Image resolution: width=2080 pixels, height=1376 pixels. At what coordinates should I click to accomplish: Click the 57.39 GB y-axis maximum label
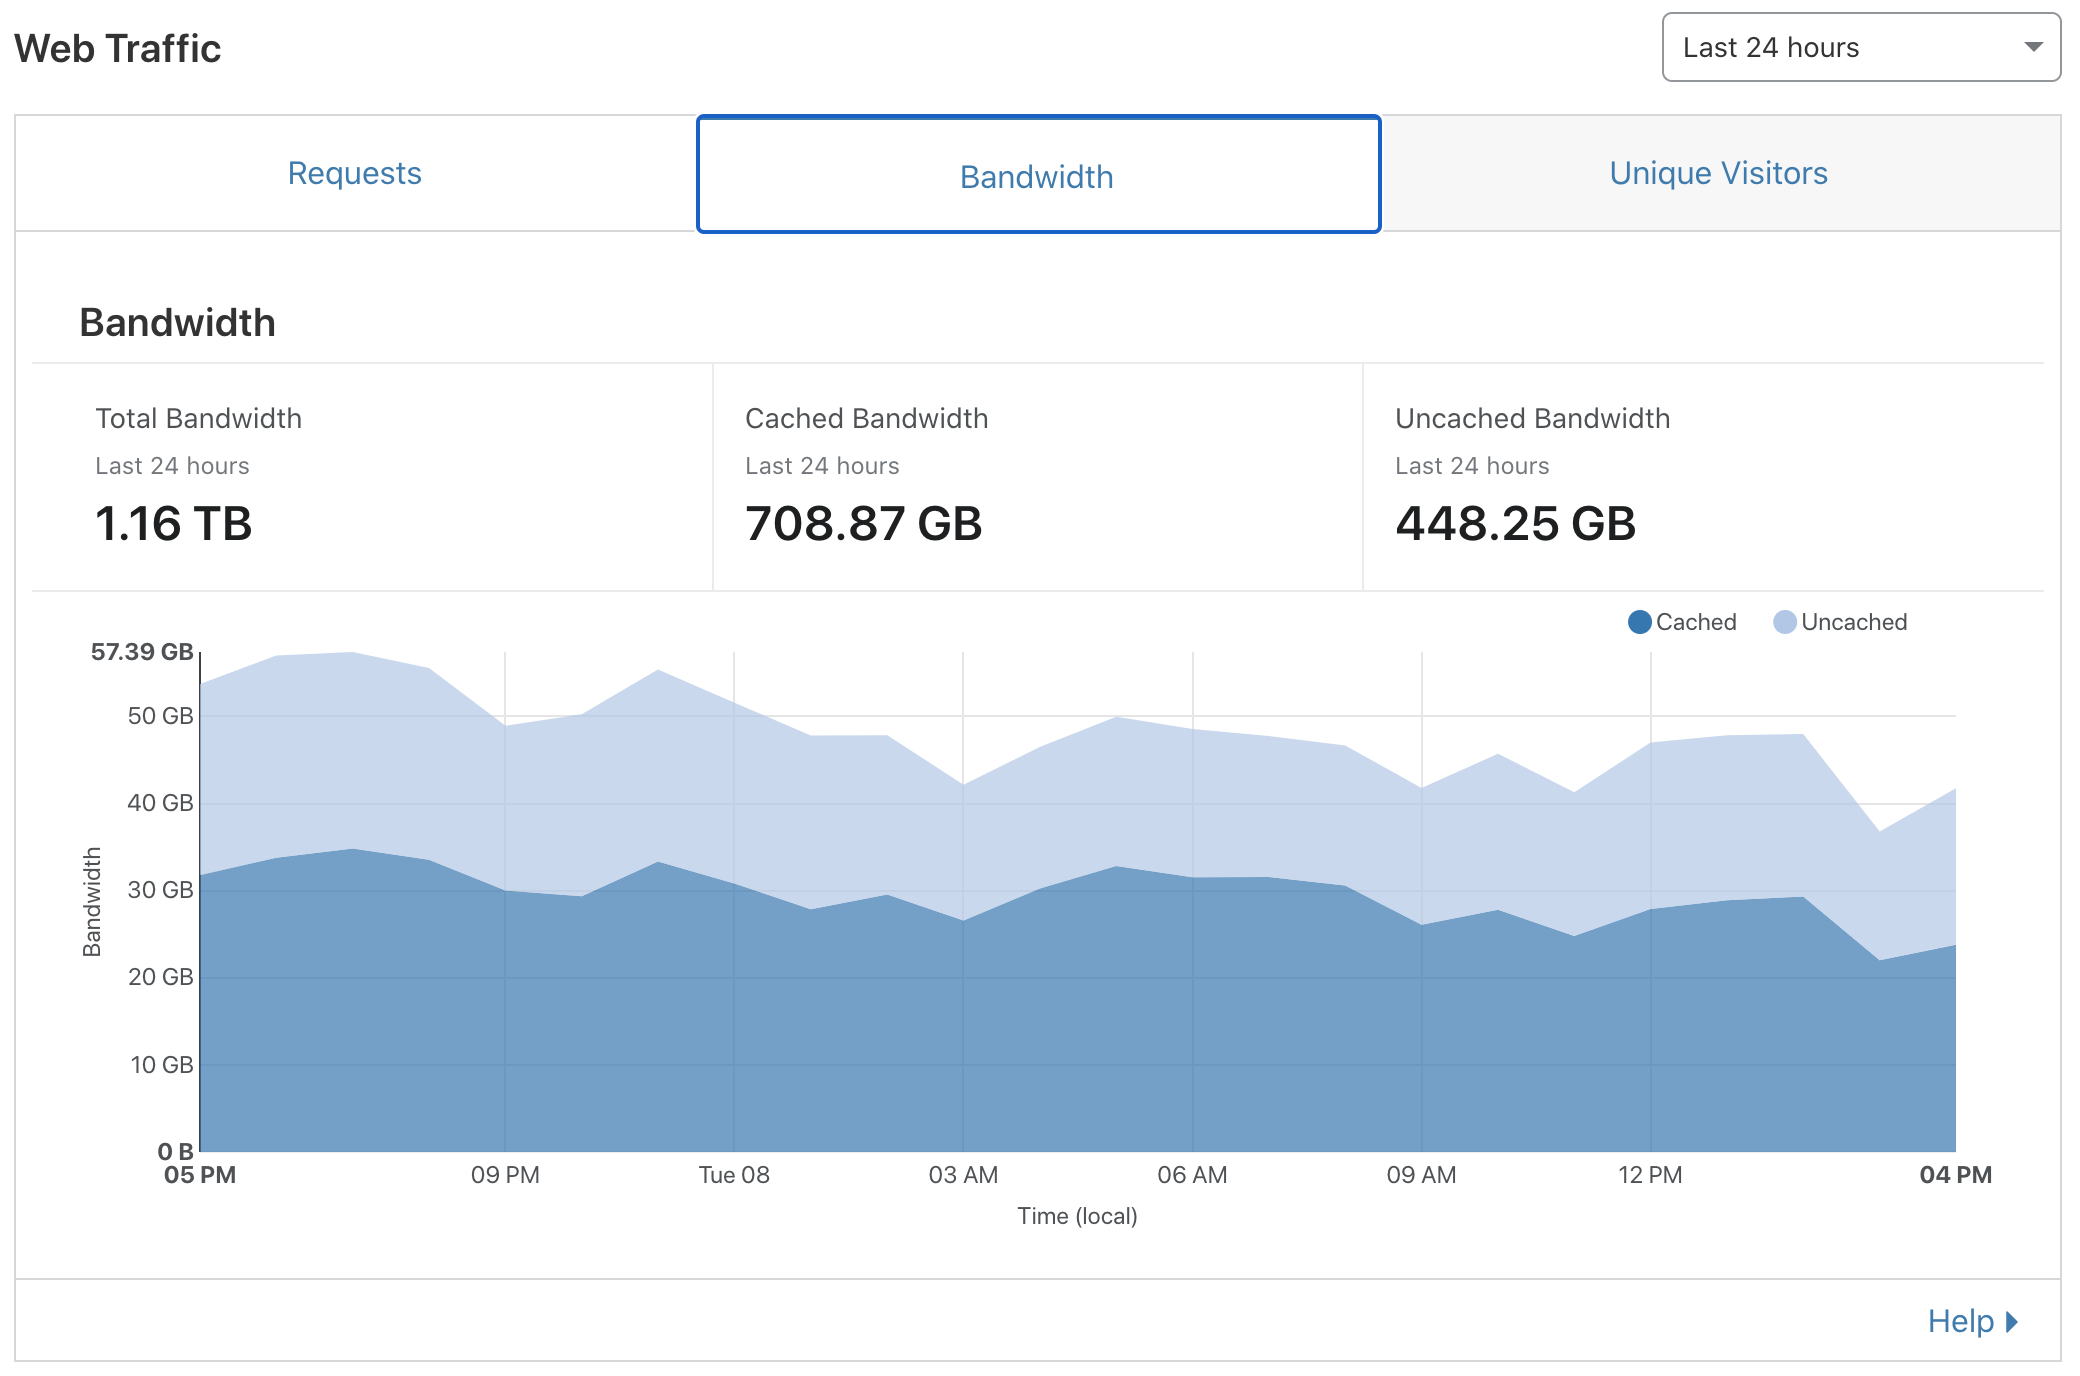[142, 652]
